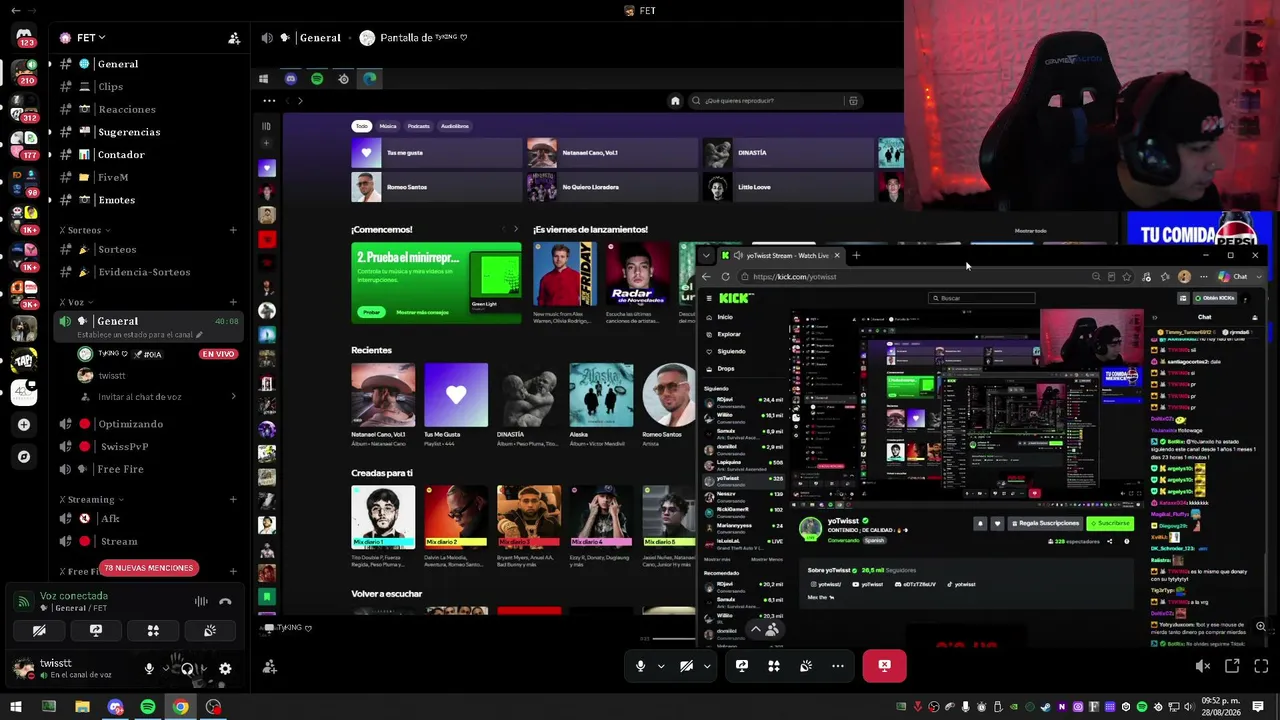Viewport: 1280px width, 720px height.
Task: Expand input options beside user-panel microphone
Action: [x=165, y=669]
